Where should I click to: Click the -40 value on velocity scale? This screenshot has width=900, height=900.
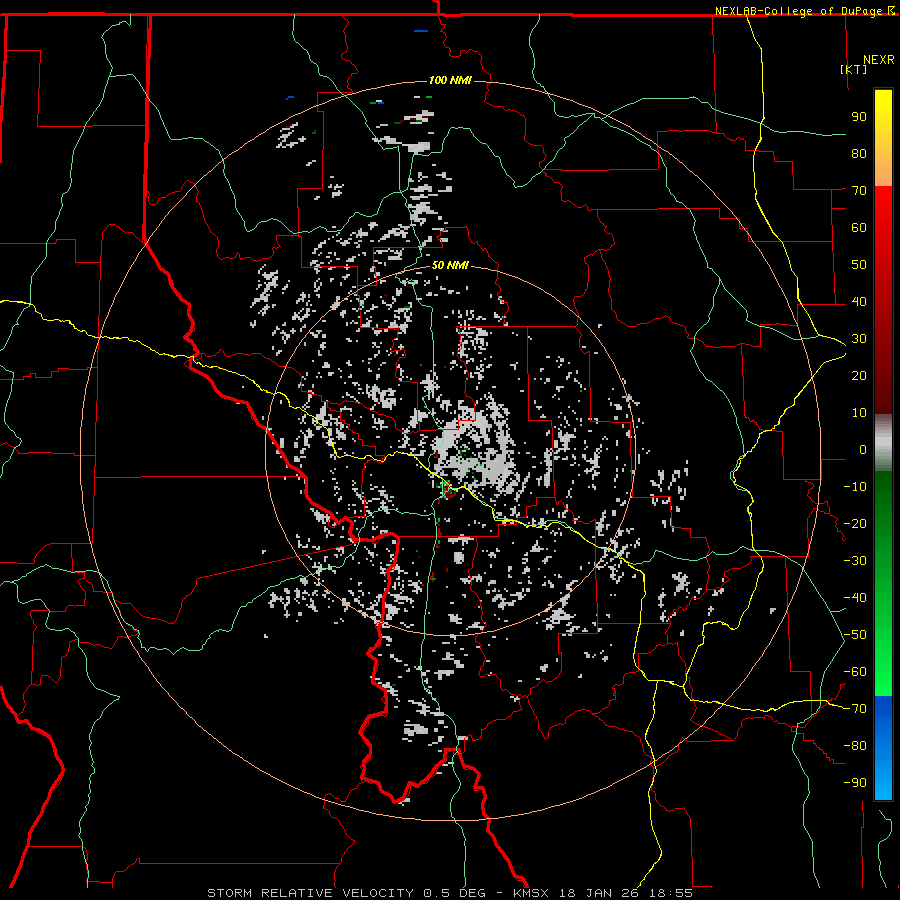pyautogui.click(x=855, y=598)
